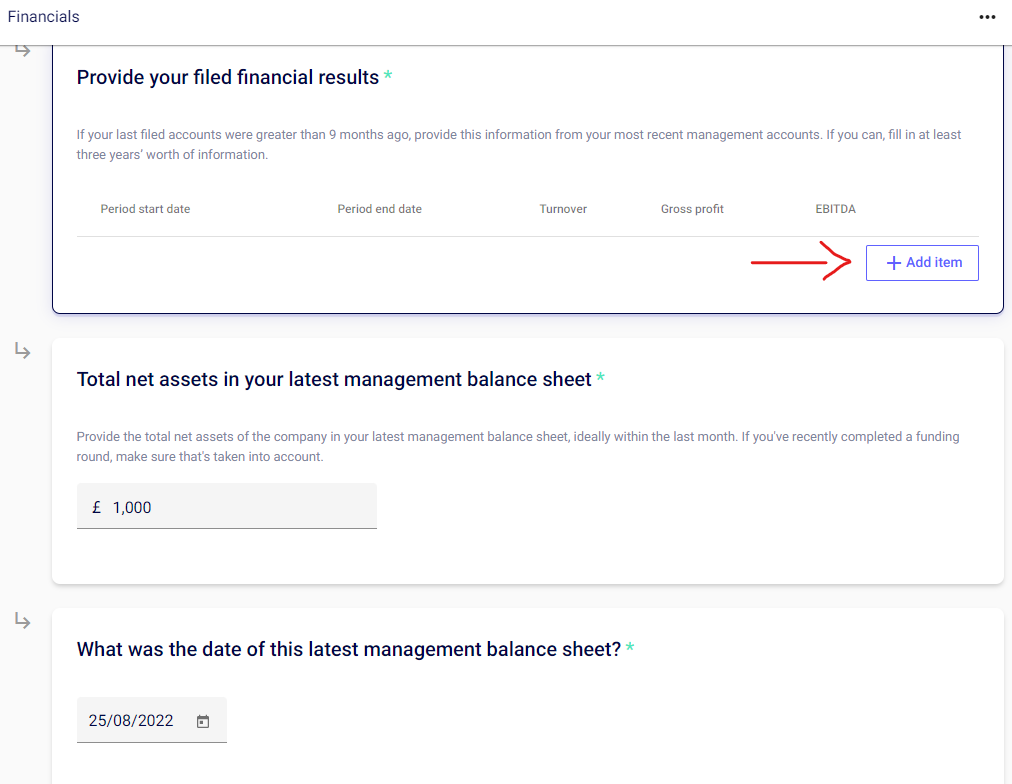Select the 25/08/2022 date field

point(131,721)
